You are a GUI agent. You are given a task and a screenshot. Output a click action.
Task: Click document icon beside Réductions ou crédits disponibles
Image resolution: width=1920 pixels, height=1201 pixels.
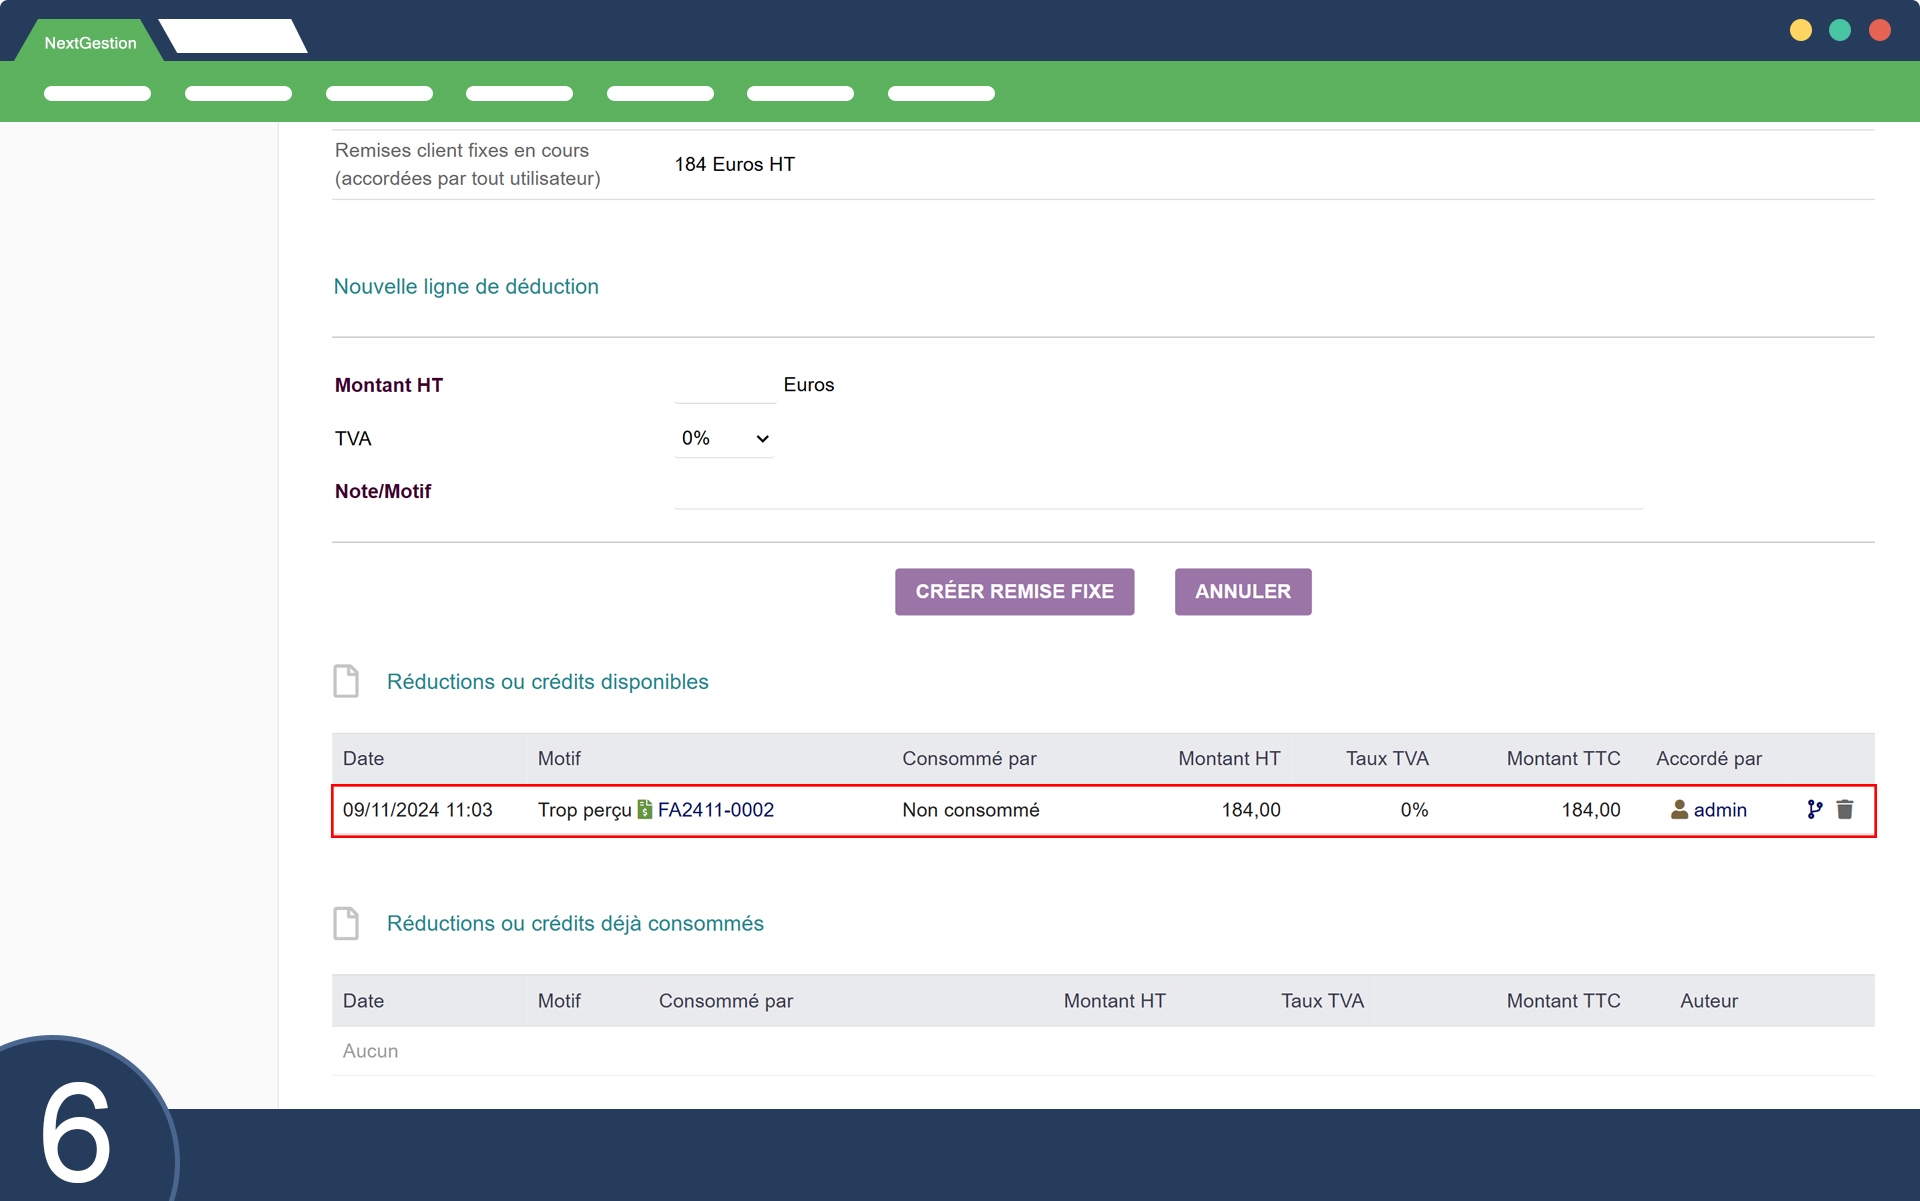(x=346, y=681)
